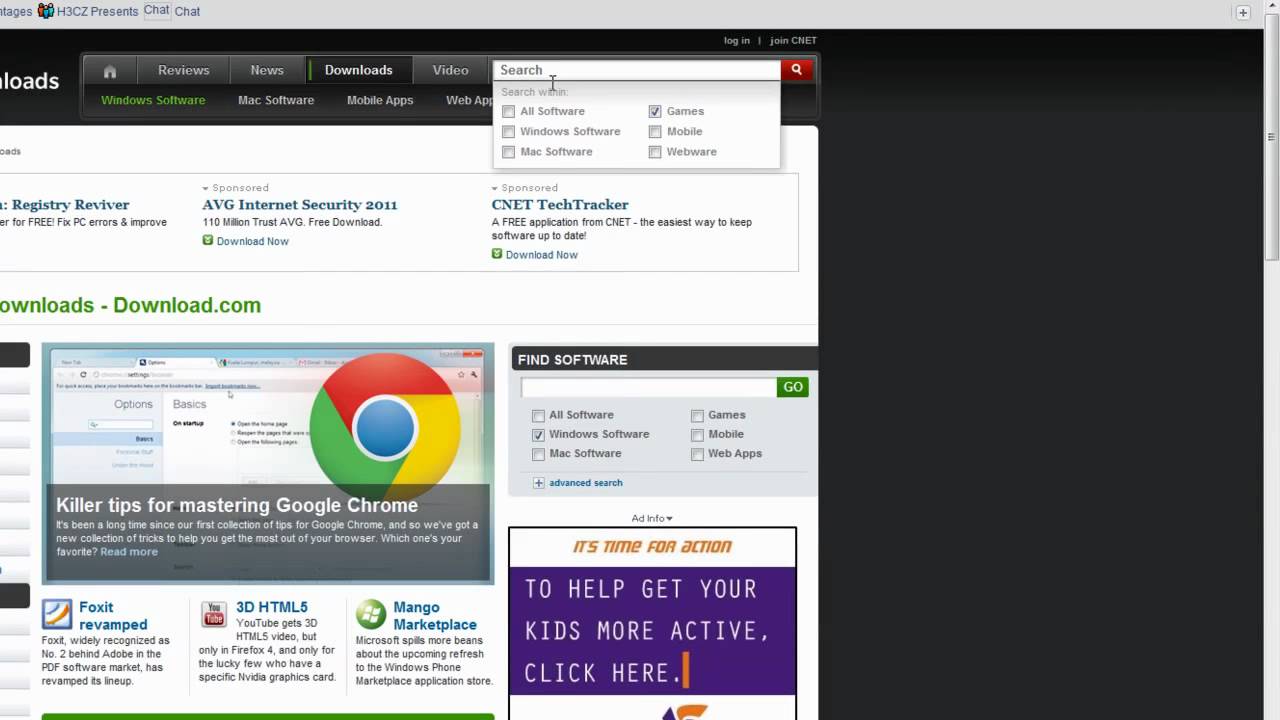
Task: Click the Foxit revamped article icon
Action: 57,614
